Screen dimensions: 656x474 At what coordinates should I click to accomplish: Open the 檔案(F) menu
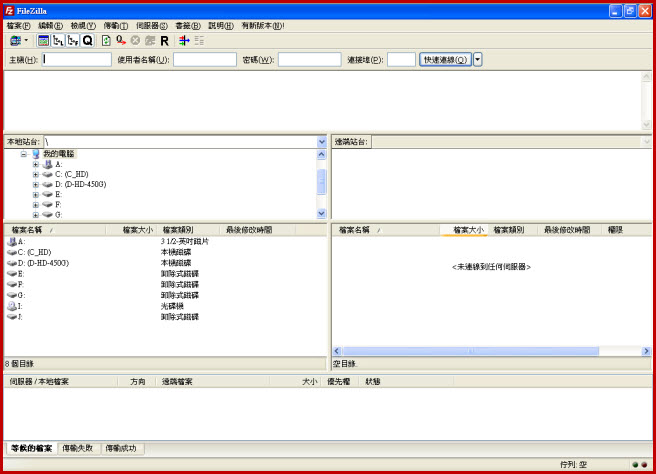click(18, 25)
